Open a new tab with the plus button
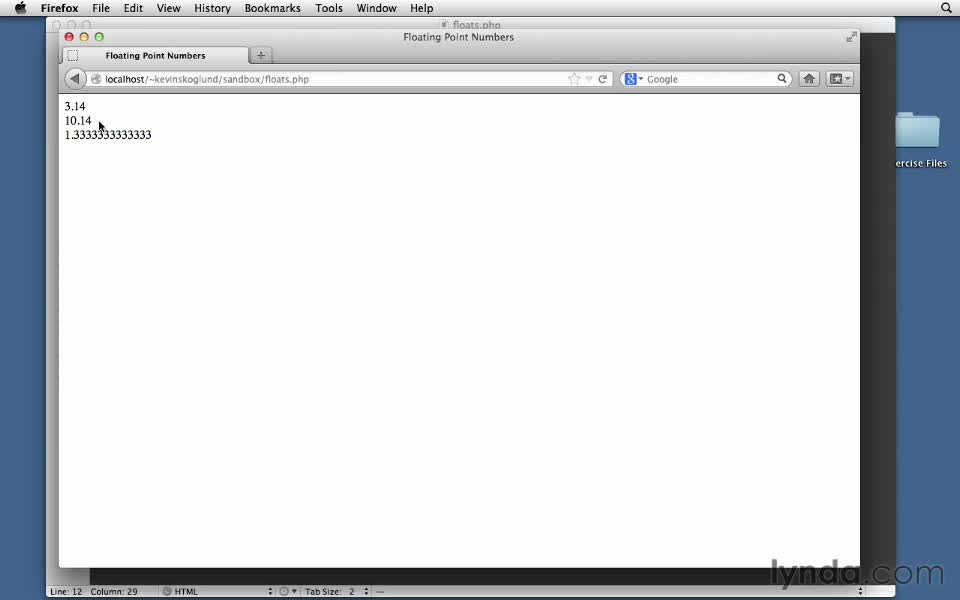Viewport: 960px width, 600px height. point(261,55)
